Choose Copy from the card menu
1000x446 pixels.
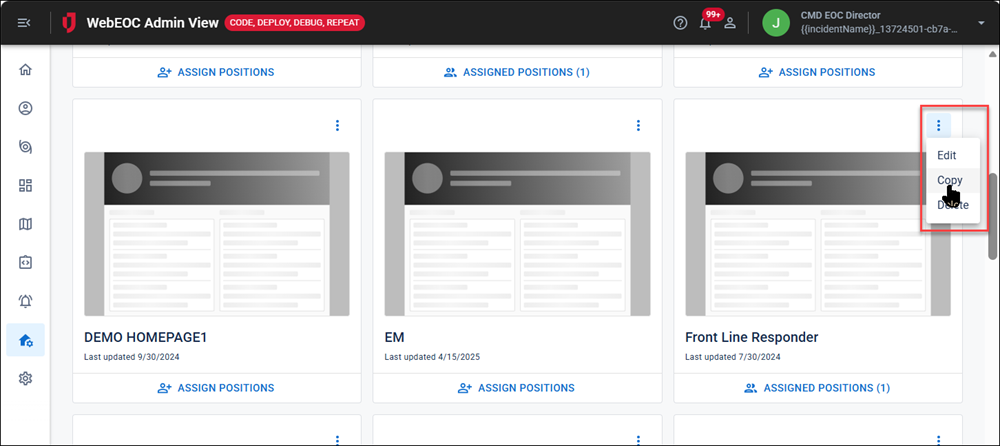953,180
